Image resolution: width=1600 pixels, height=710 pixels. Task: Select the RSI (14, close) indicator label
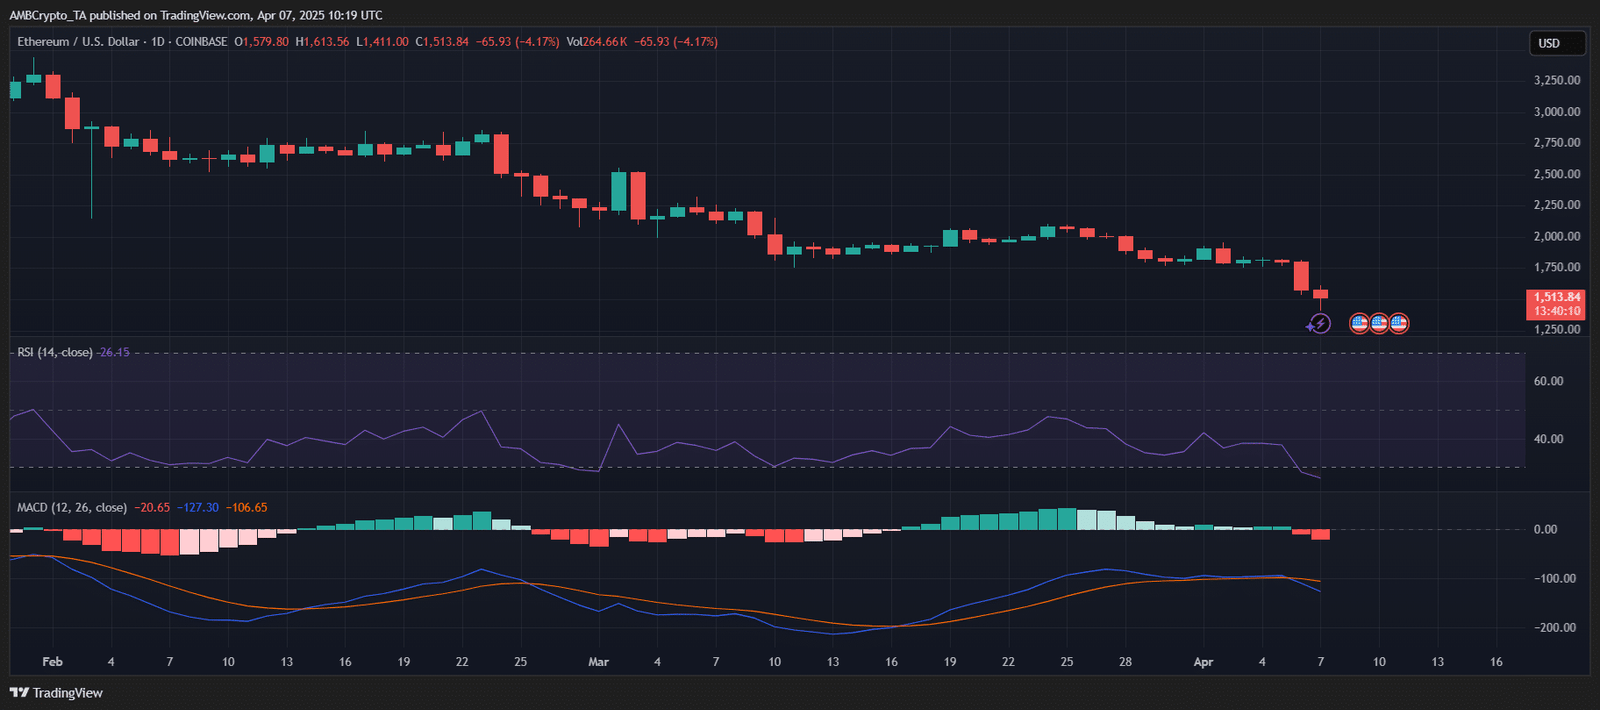coord(55,352)
